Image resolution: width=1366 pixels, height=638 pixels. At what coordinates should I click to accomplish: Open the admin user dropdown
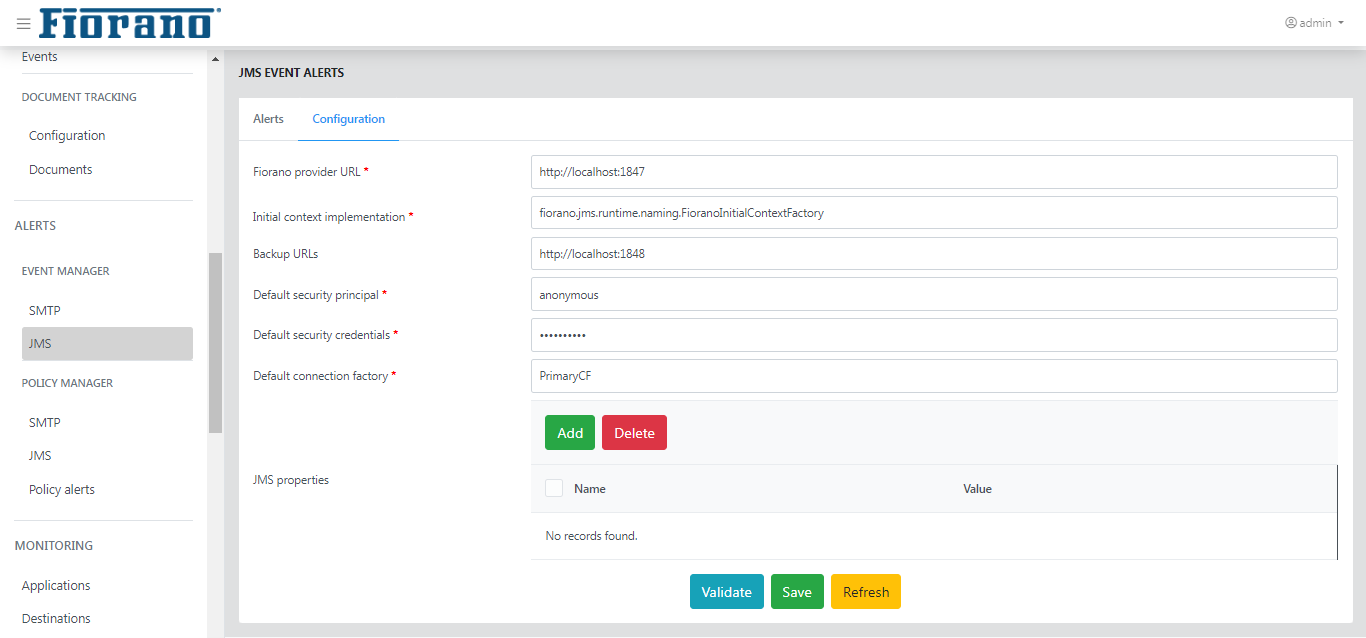1314,23
